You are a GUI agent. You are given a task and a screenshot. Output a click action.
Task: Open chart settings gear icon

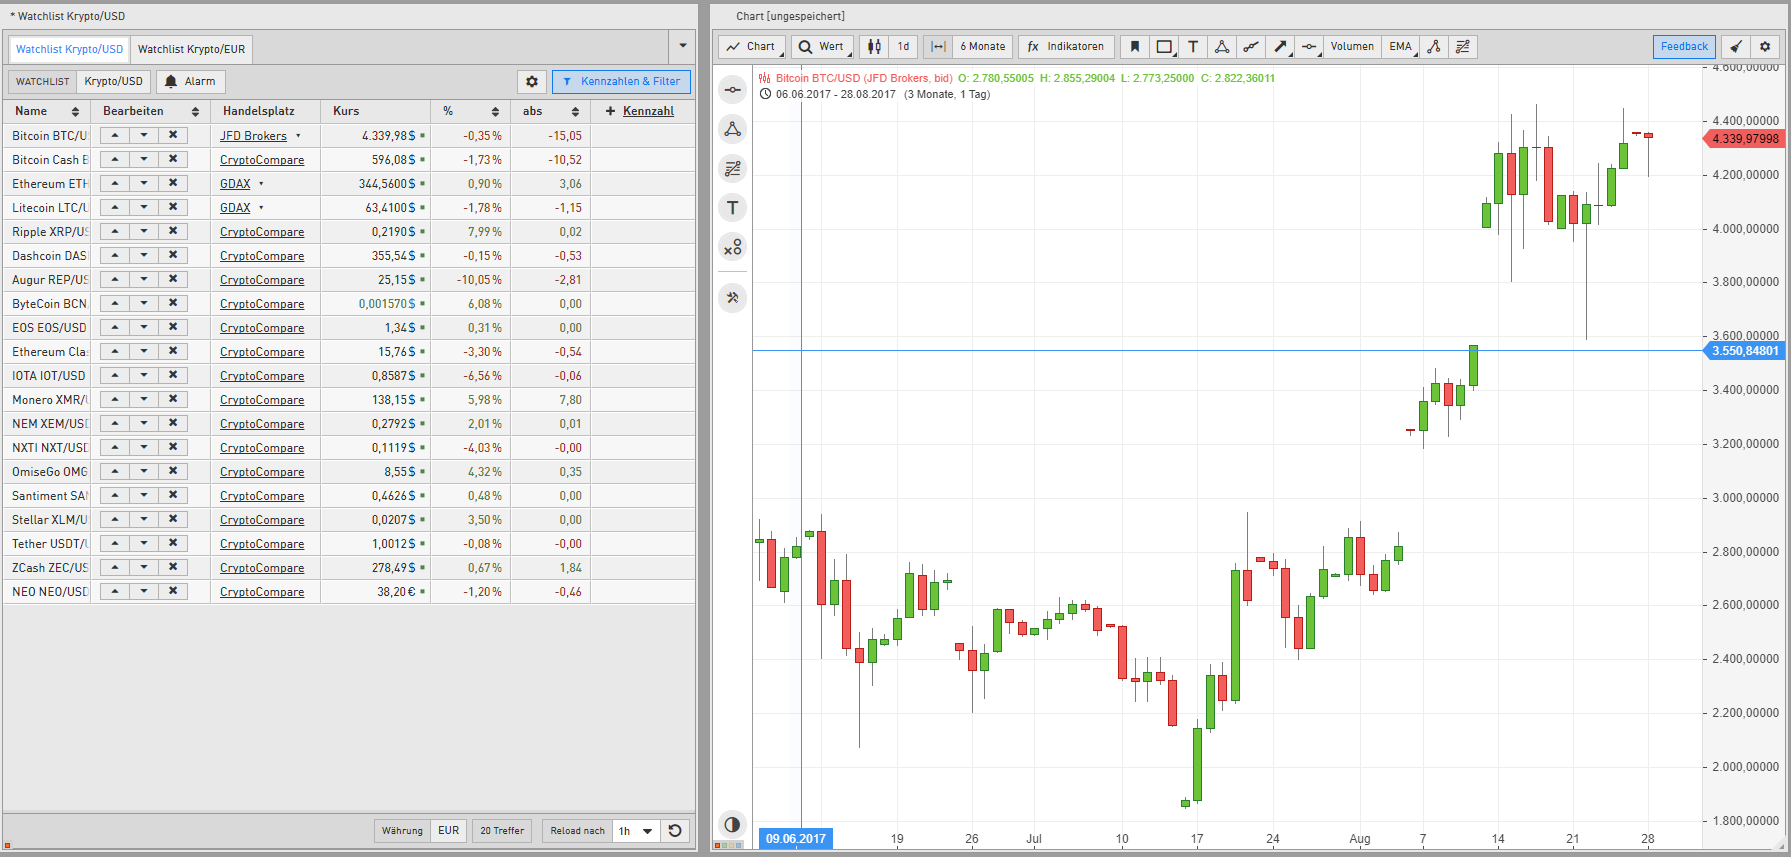[x=1765, y=47]
